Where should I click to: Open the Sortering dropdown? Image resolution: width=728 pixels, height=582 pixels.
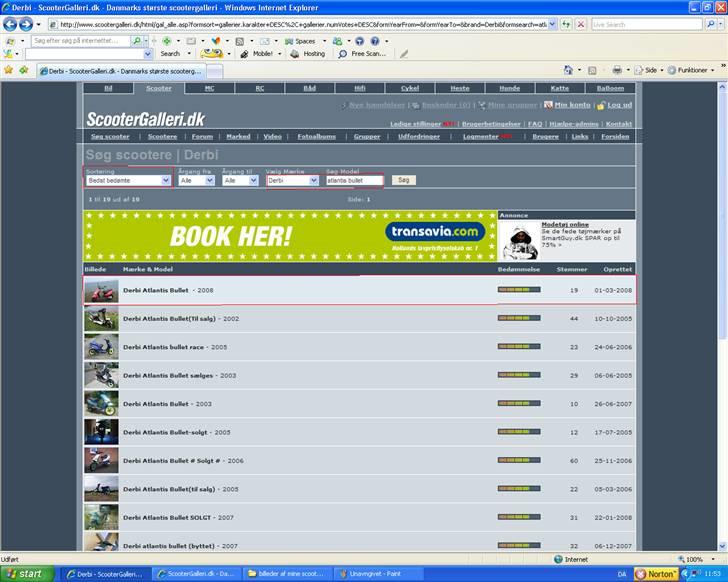tap(129, 180)
